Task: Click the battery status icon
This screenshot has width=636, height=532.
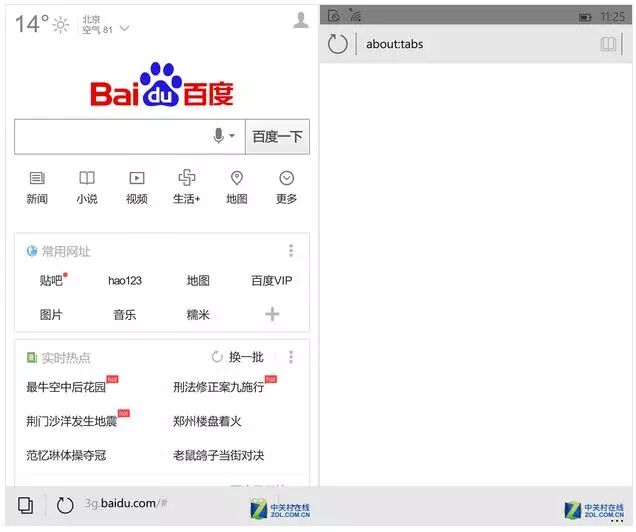Action: pos(585,17)
